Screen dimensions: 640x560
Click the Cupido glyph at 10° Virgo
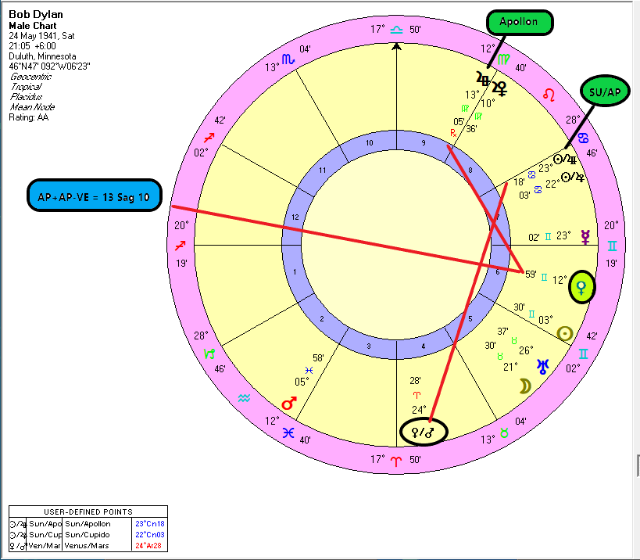pos(500,88)
